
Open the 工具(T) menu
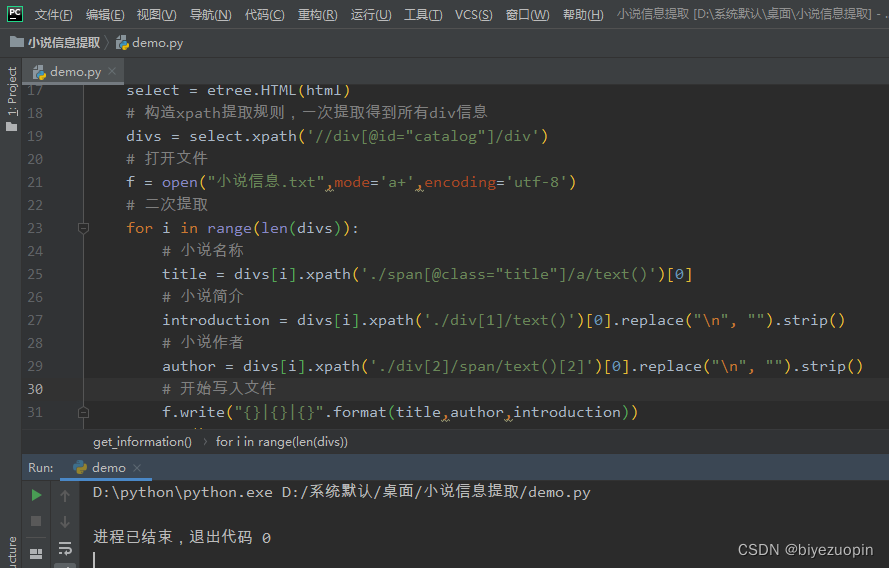(x=423, y=15)
